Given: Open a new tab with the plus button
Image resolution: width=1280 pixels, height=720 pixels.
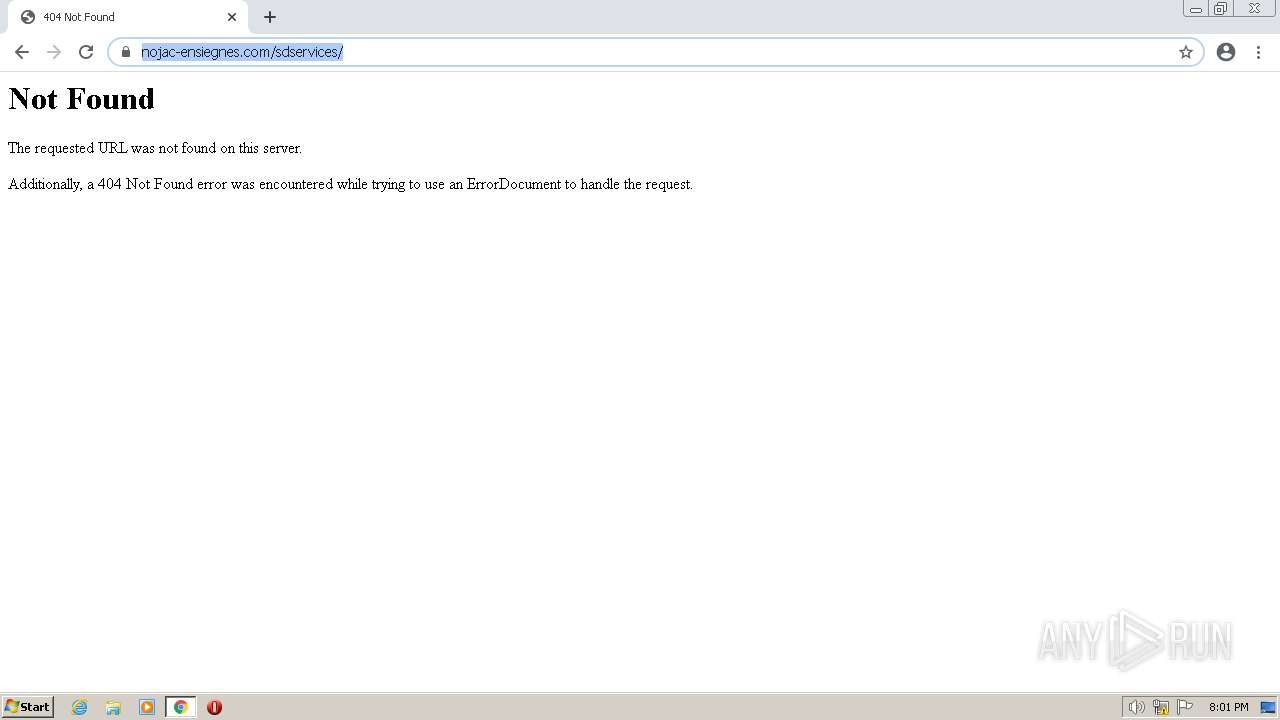Looking at the screenshot, I should (x=270, y=17).
